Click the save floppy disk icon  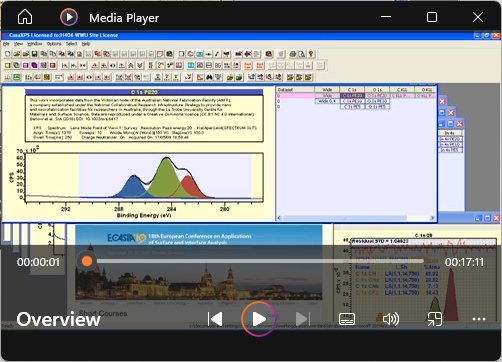coord(34,54)
